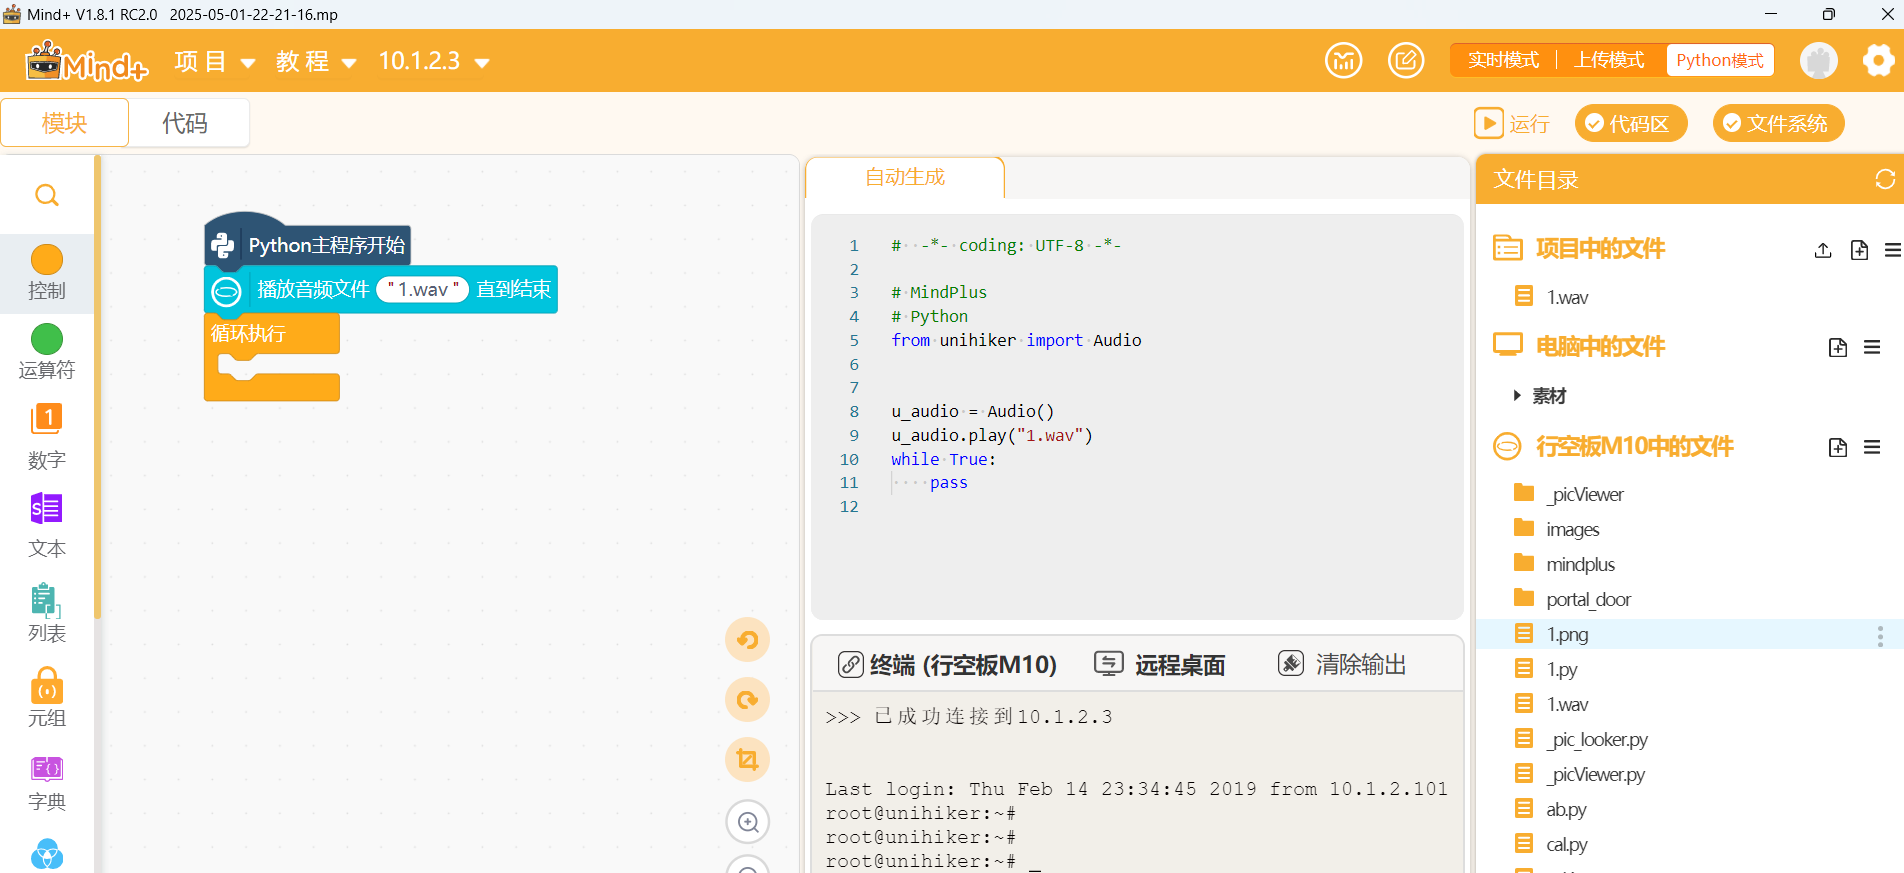Open the Mind+ community icon in header
This screenshot has width=1904, height=873.
(1343, 61)
